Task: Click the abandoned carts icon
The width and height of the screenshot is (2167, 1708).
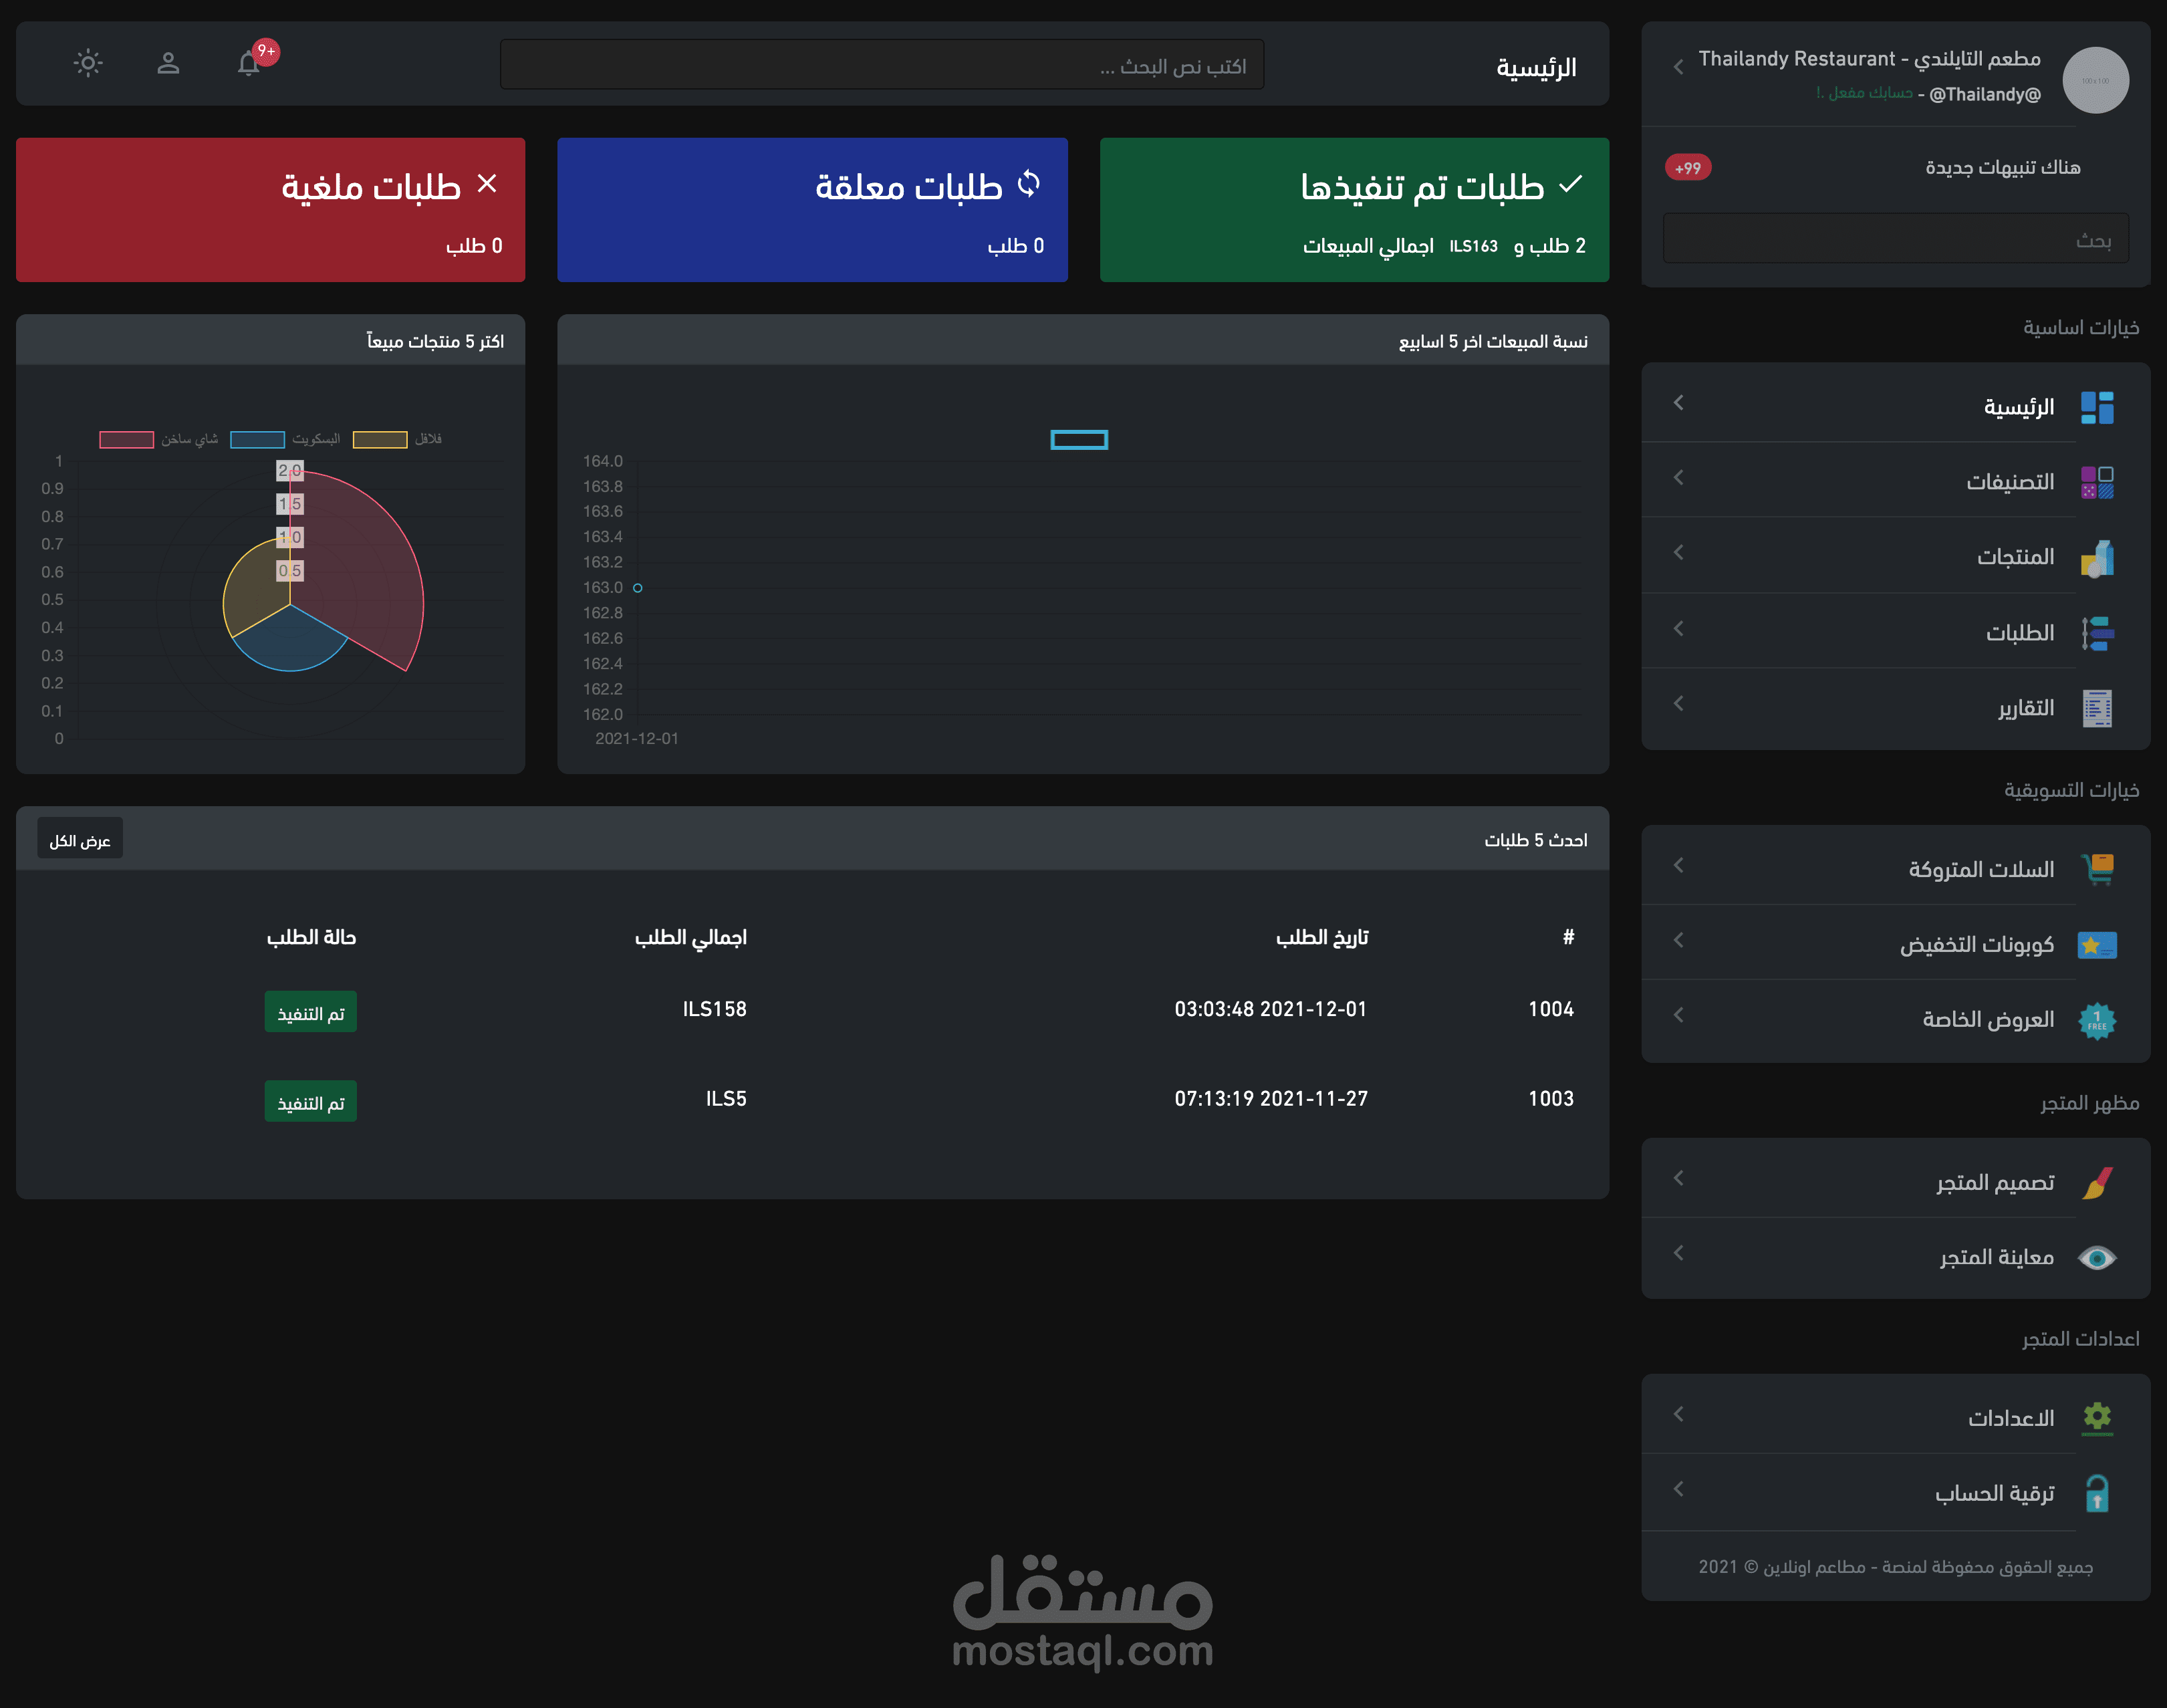Action: click(x=2096, y=869)
